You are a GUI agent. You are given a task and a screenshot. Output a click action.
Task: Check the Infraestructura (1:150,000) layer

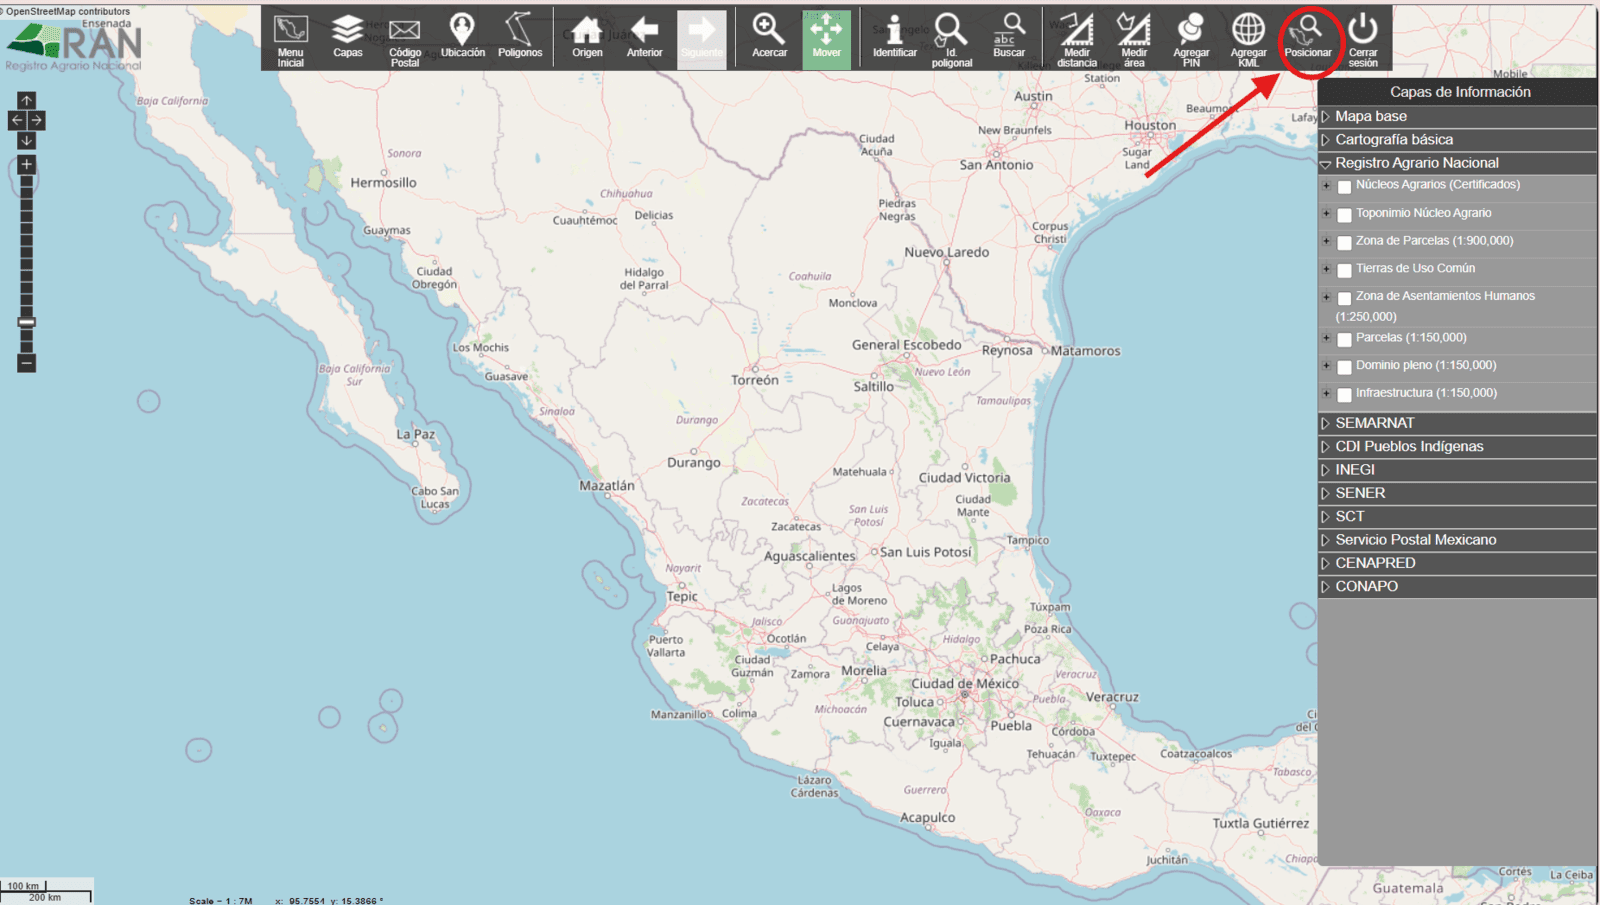tap(1345, 395)
